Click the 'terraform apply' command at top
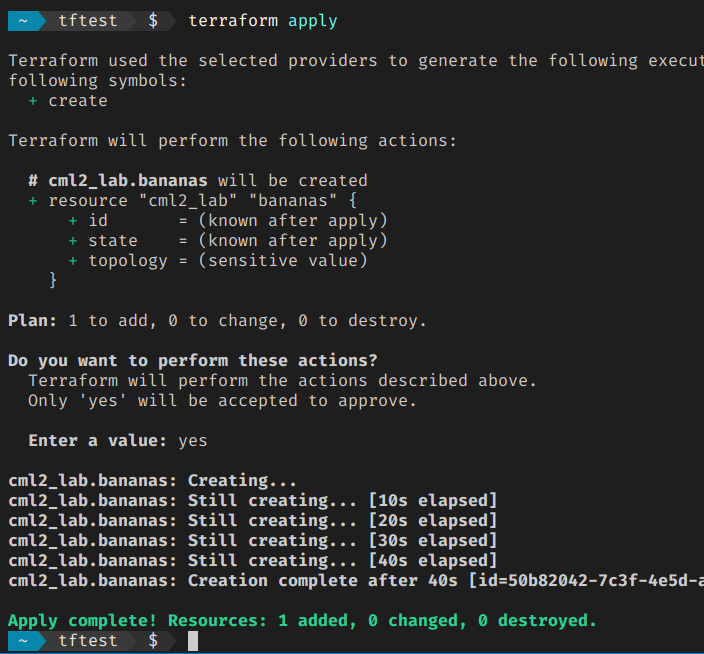This screenshot has height=654, width=704. (x=263, y=21)
